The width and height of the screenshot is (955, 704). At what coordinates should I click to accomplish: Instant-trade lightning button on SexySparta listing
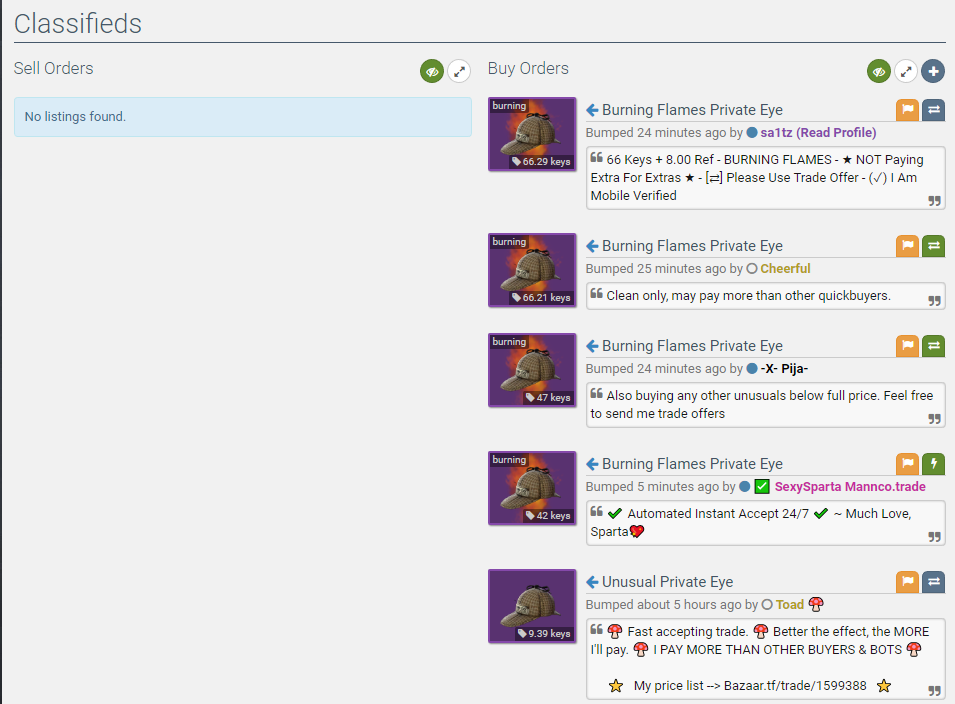point(934,464)
